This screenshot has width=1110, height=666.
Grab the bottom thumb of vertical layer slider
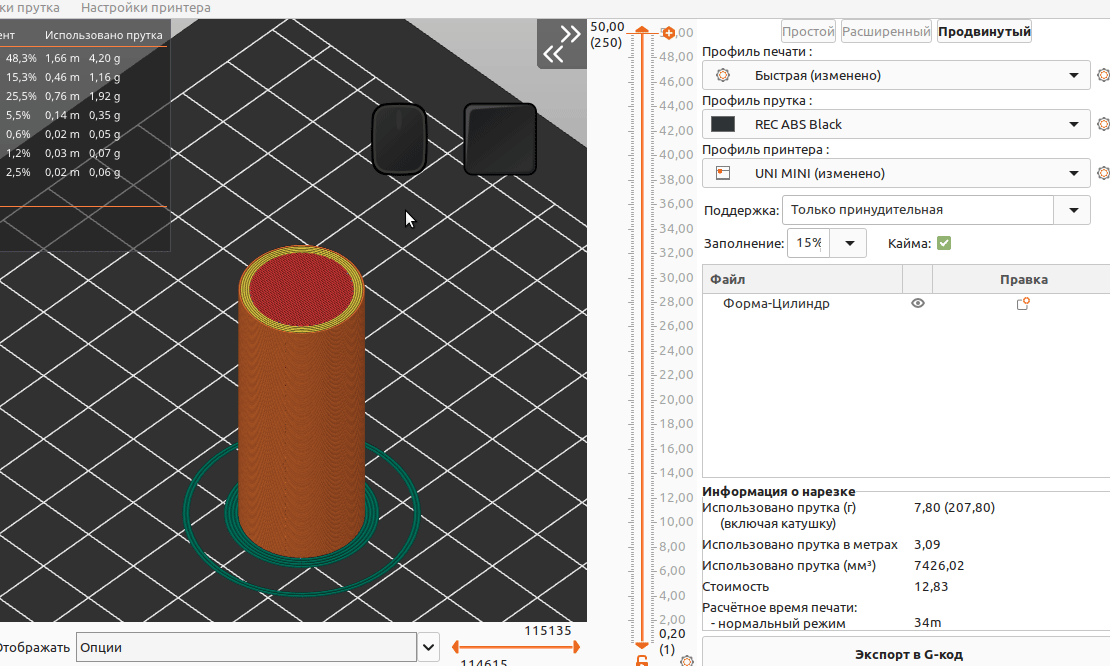(641, 645)
